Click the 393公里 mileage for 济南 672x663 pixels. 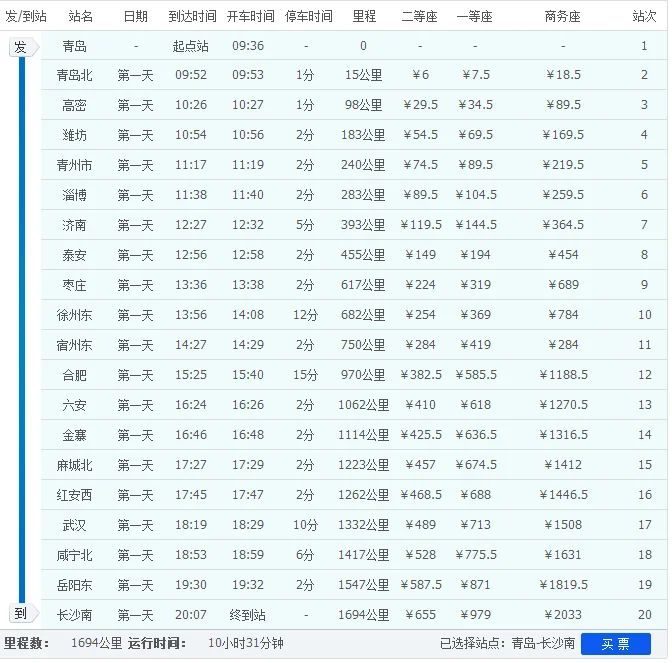(363, 225)
